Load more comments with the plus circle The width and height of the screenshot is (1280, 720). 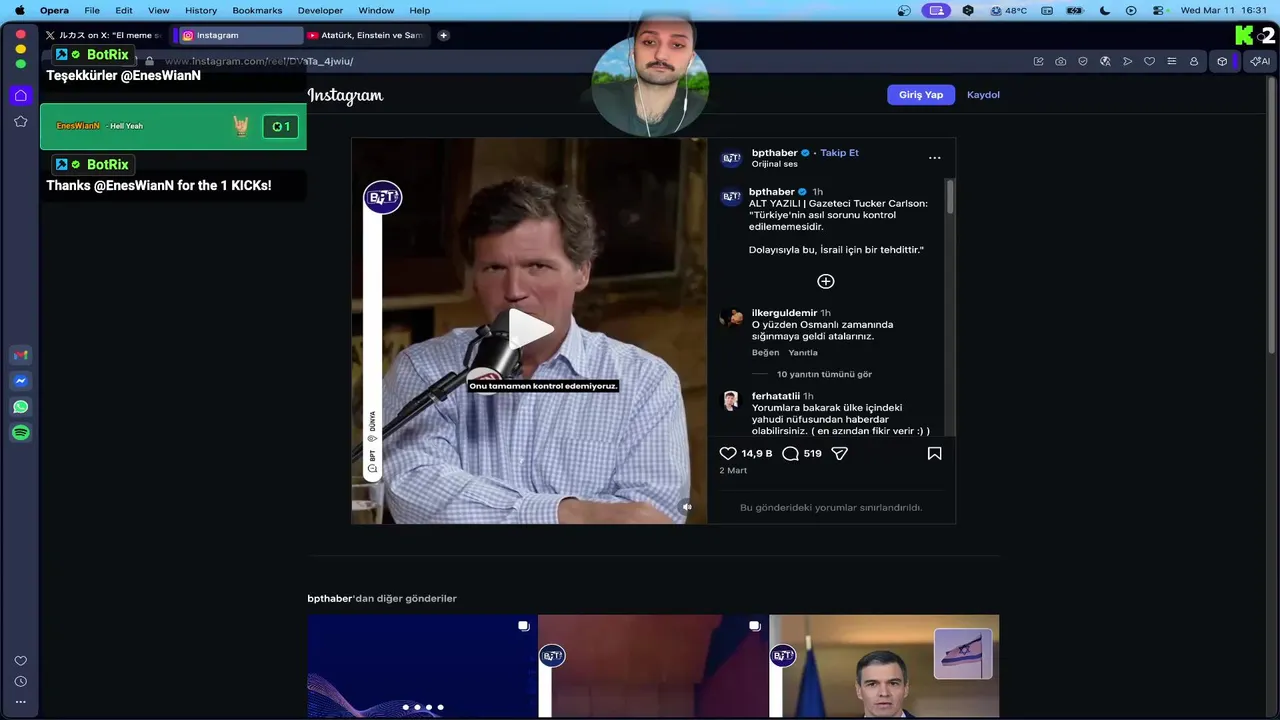(826, 281)
